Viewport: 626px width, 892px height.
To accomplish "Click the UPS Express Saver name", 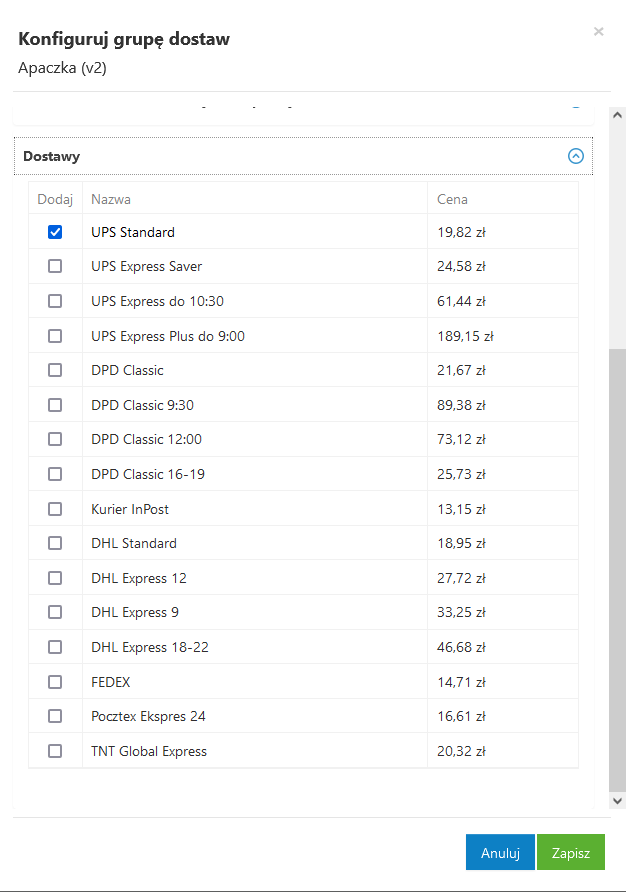I will pos(146,266).
